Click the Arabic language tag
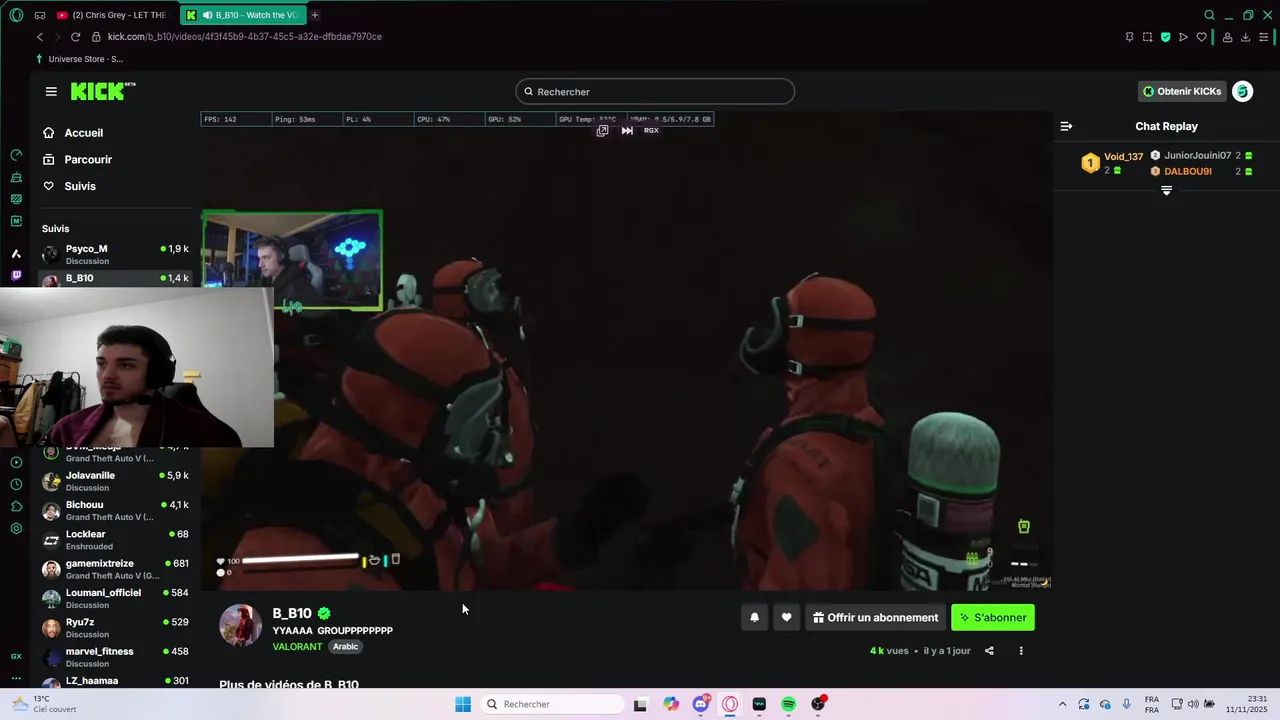This screenshot has height=720, width=1280. [345, 647]
